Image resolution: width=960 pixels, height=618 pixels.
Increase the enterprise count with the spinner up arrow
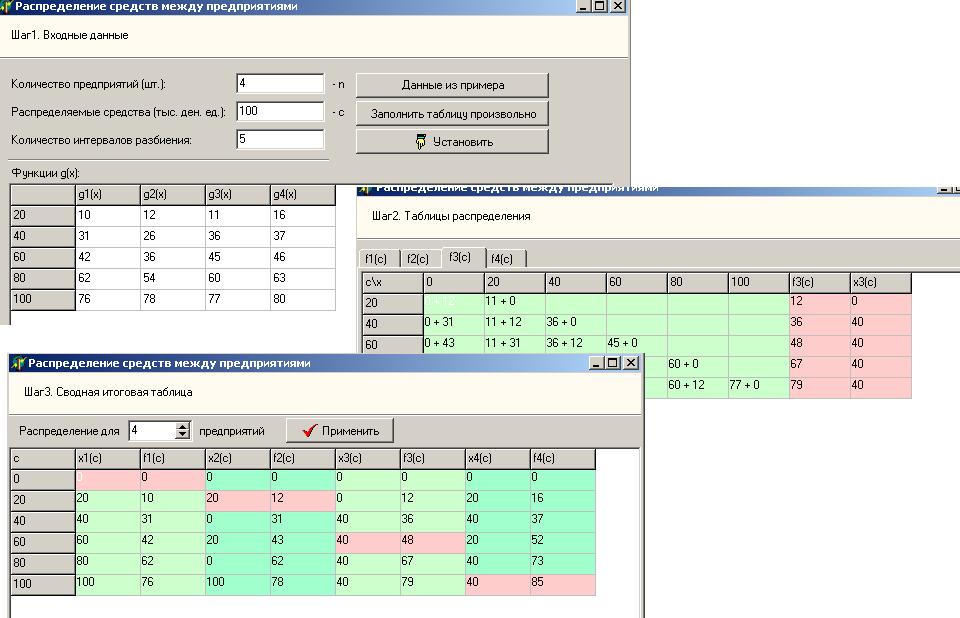(x=182, y=427)
